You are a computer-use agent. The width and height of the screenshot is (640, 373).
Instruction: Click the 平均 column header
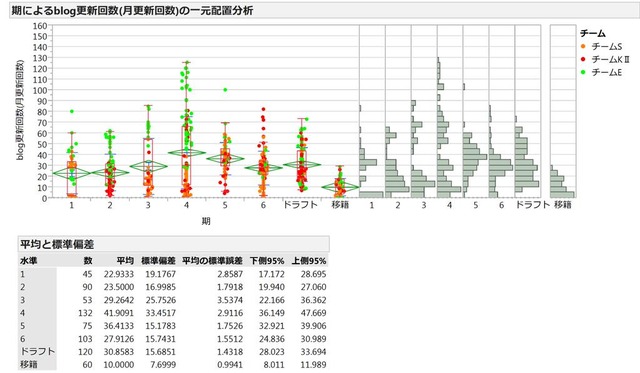[x=125, y=260]
